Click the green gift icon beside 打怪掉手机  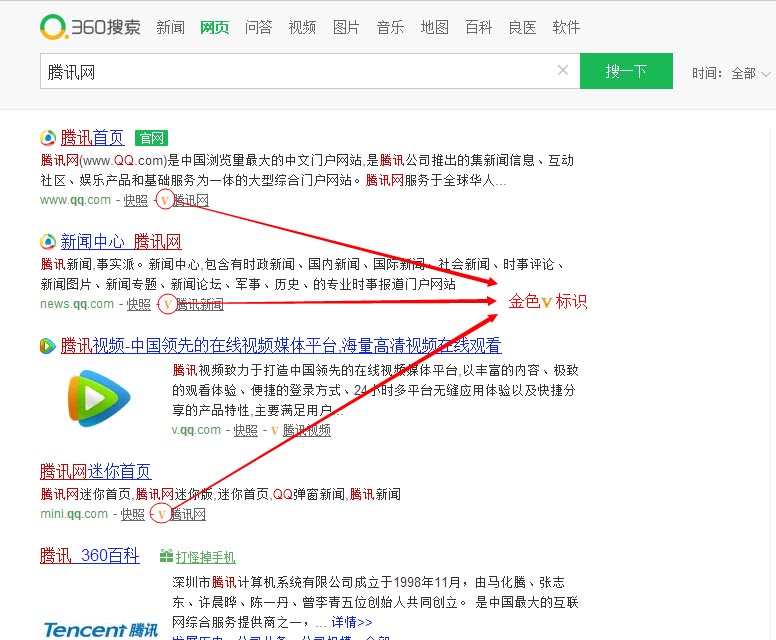click(x=166, y=556)
